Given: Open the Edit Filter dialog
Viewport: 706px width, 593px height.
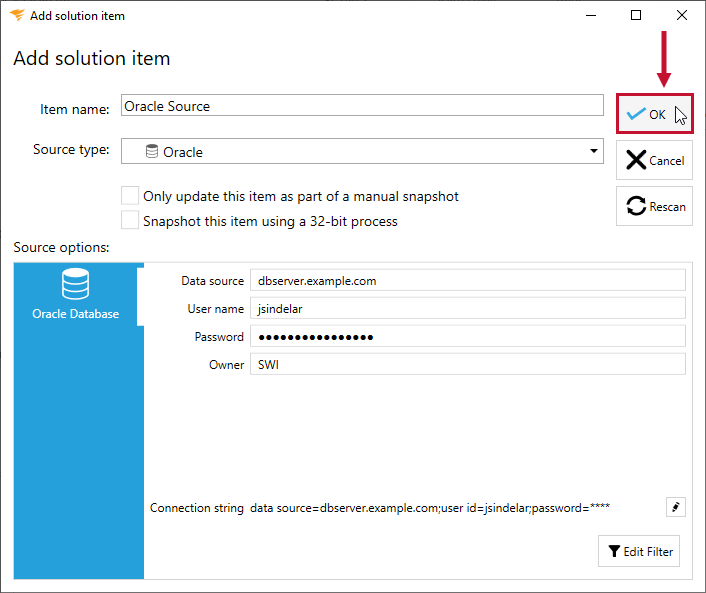Looking at the screenshot, I should [638, 551].
